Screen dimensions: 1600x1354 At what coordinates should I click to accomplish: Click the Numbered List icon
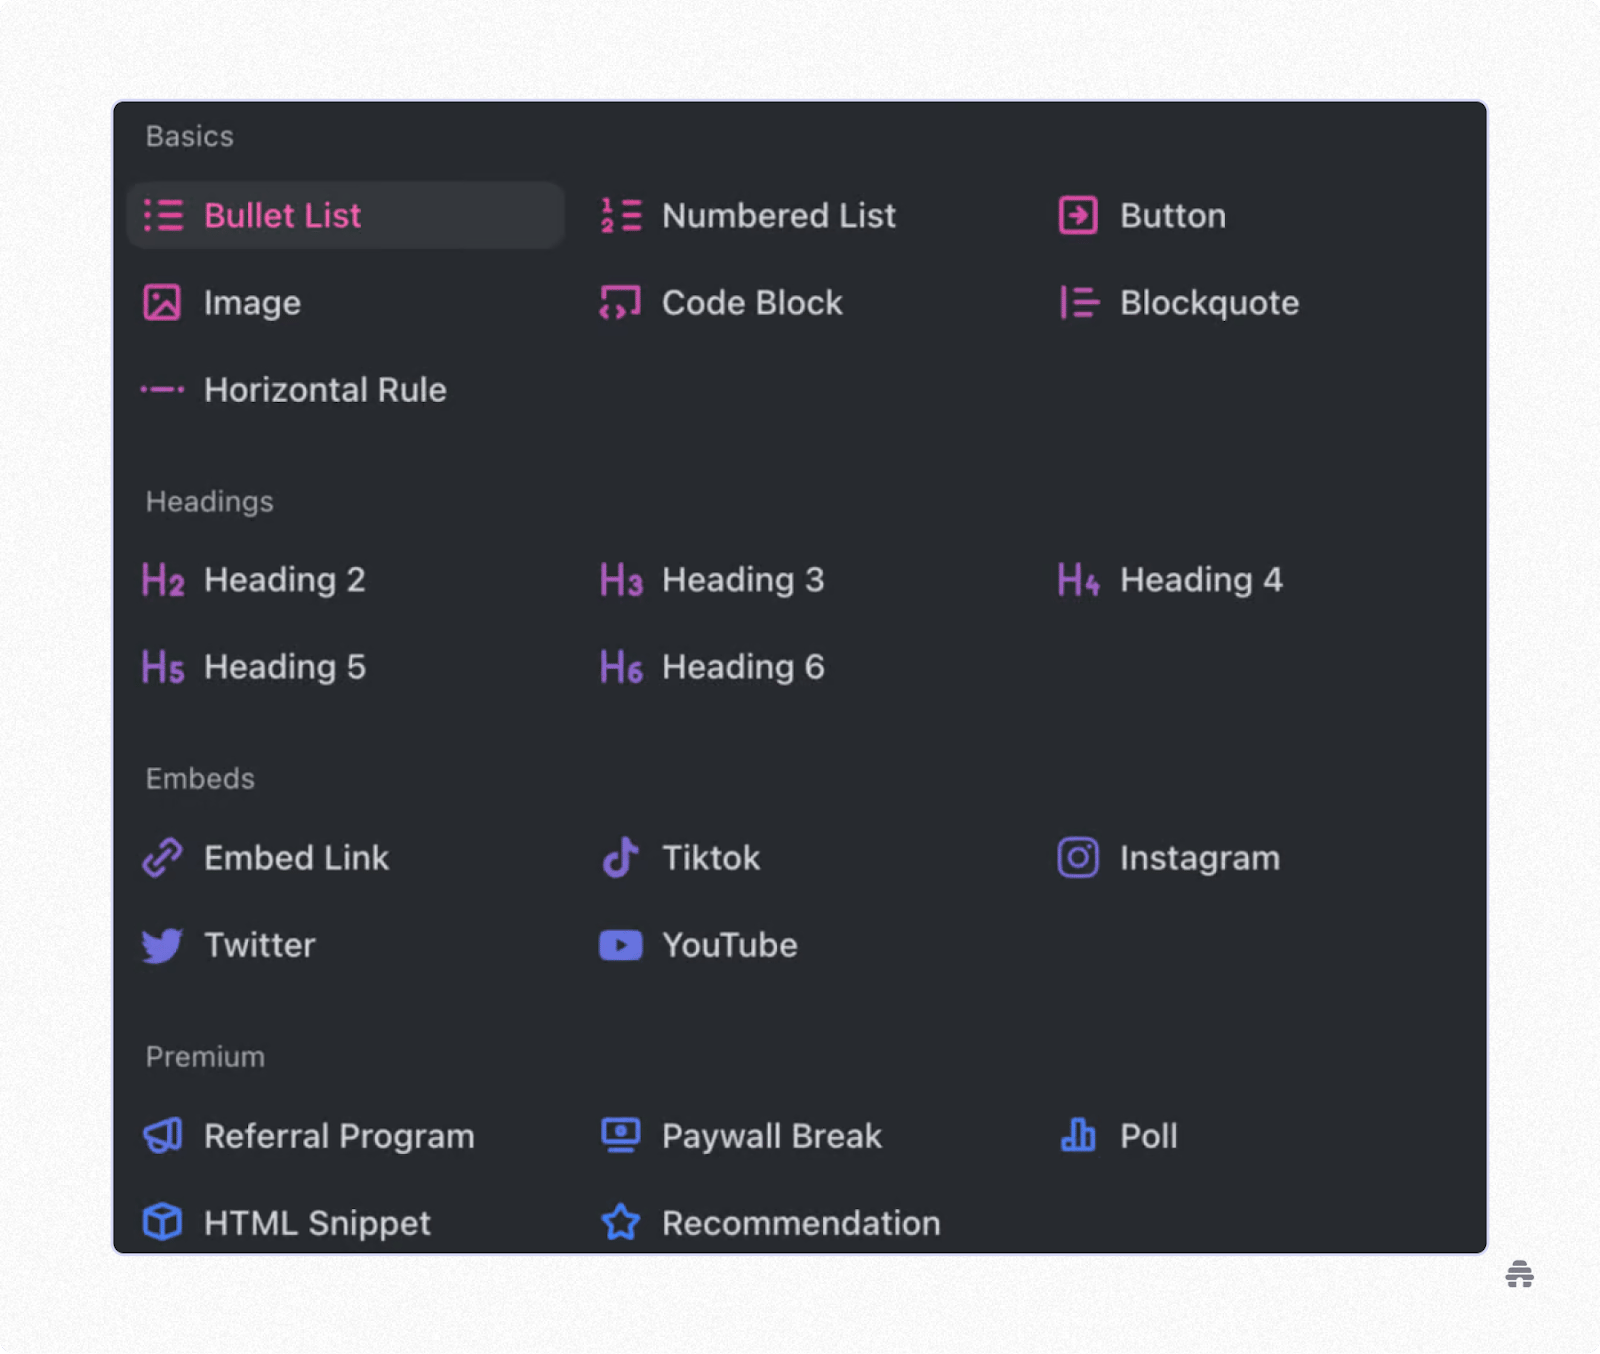[621, 215]
